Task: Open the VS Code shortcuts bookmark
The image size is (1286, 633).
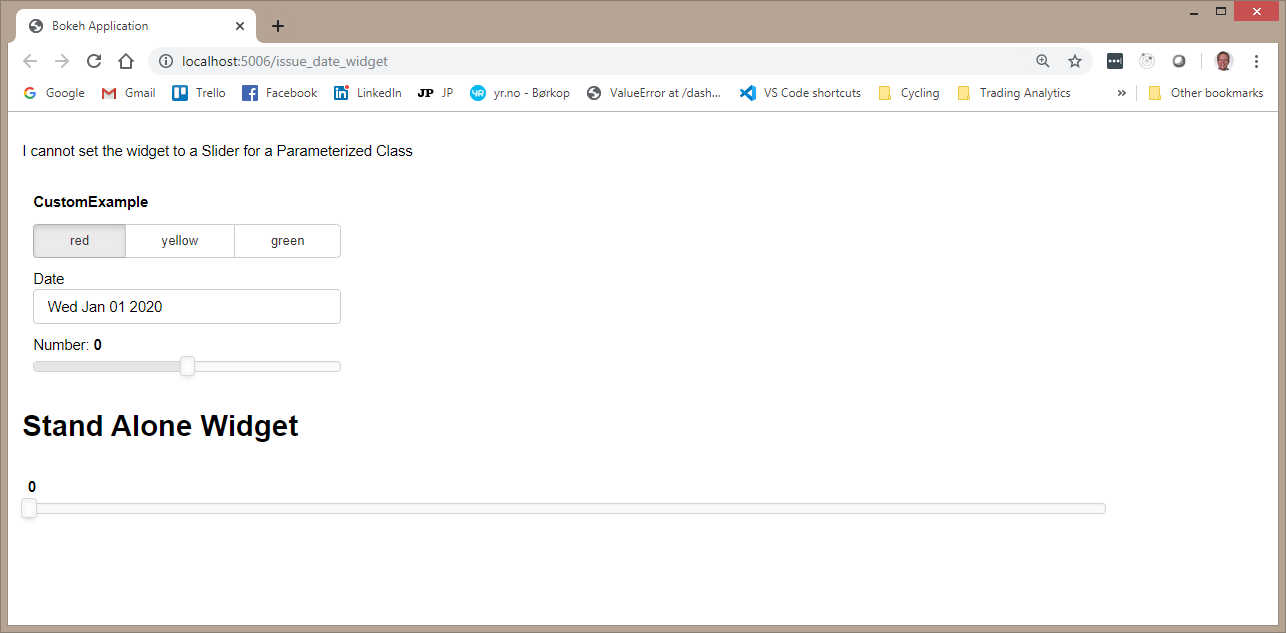Action: 800,92
